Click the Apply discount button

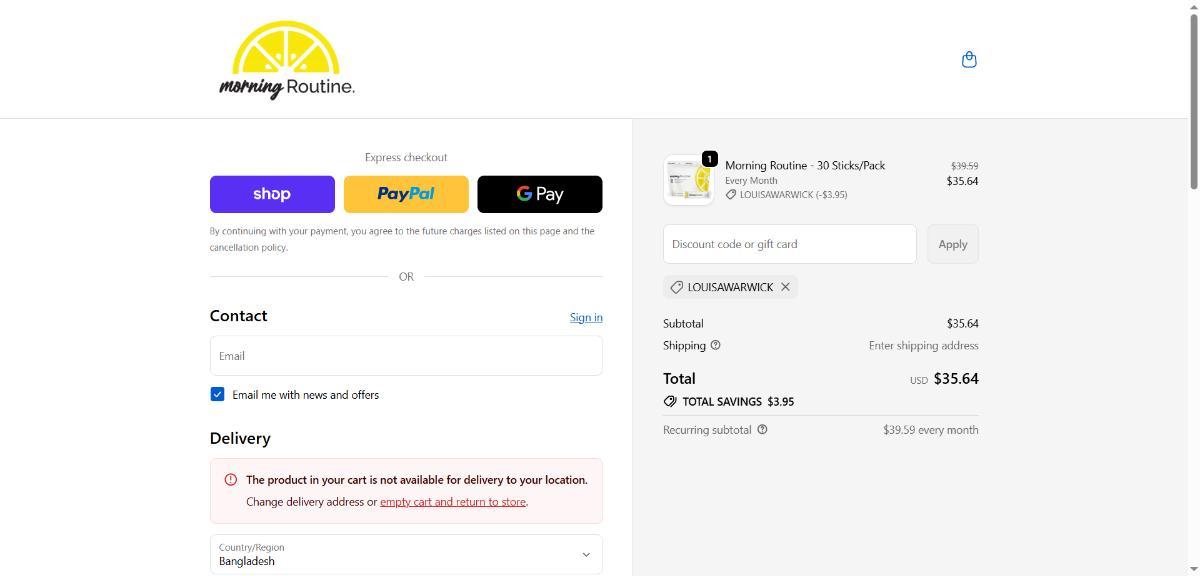pyautogui.click(x=952, y=244)
